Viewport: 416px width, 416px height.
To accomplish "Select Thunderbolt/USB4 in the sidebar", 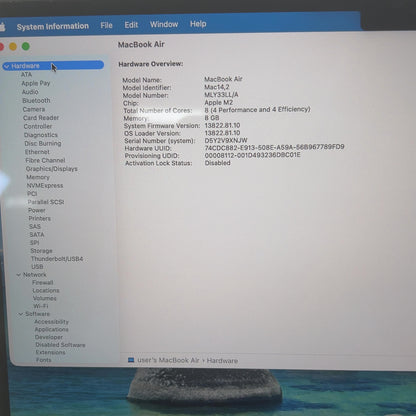I will 57,259.
